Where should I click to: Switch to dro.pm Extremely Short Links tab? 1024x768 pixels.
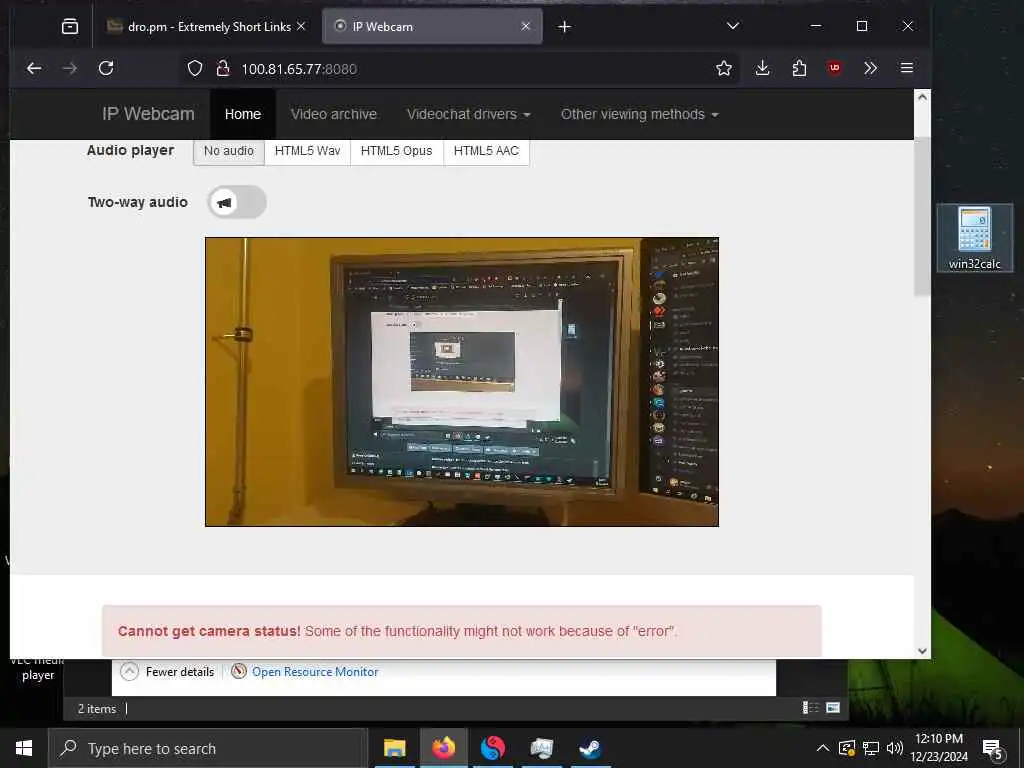pos(206,27)
